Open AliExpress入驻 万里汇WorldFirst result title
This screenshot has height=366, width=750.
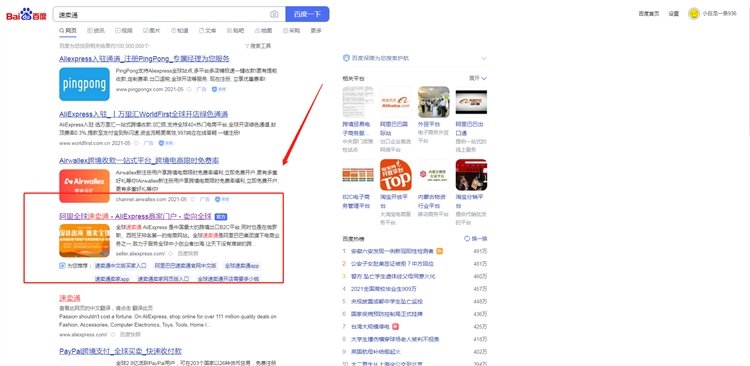pos(143,114)
